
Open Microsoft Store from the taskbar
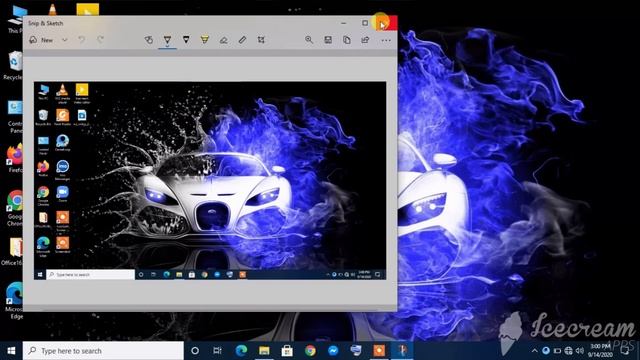287,351
